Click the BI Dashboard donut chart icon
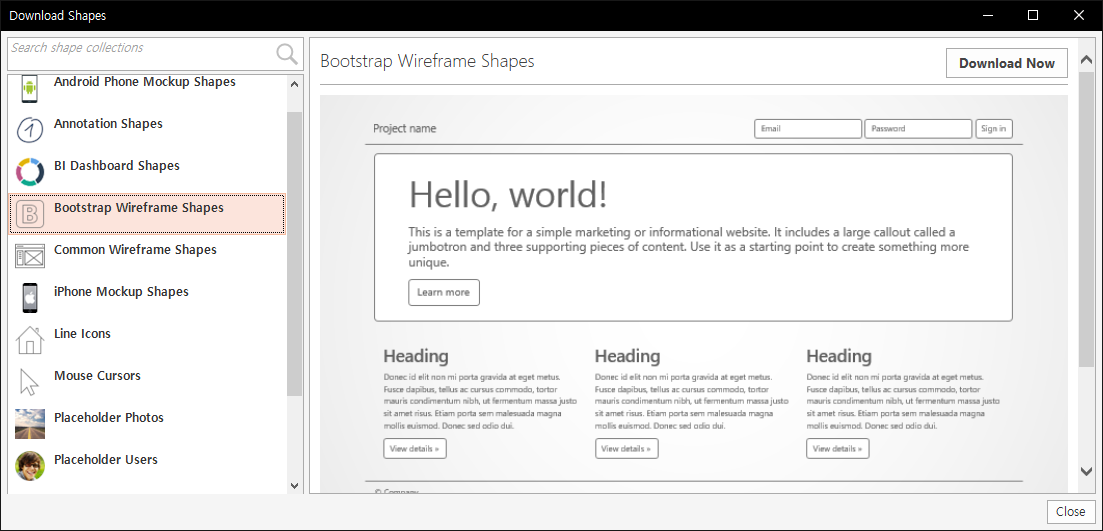The height and width of the screenshot is (531, 1103). coord(30,172)
